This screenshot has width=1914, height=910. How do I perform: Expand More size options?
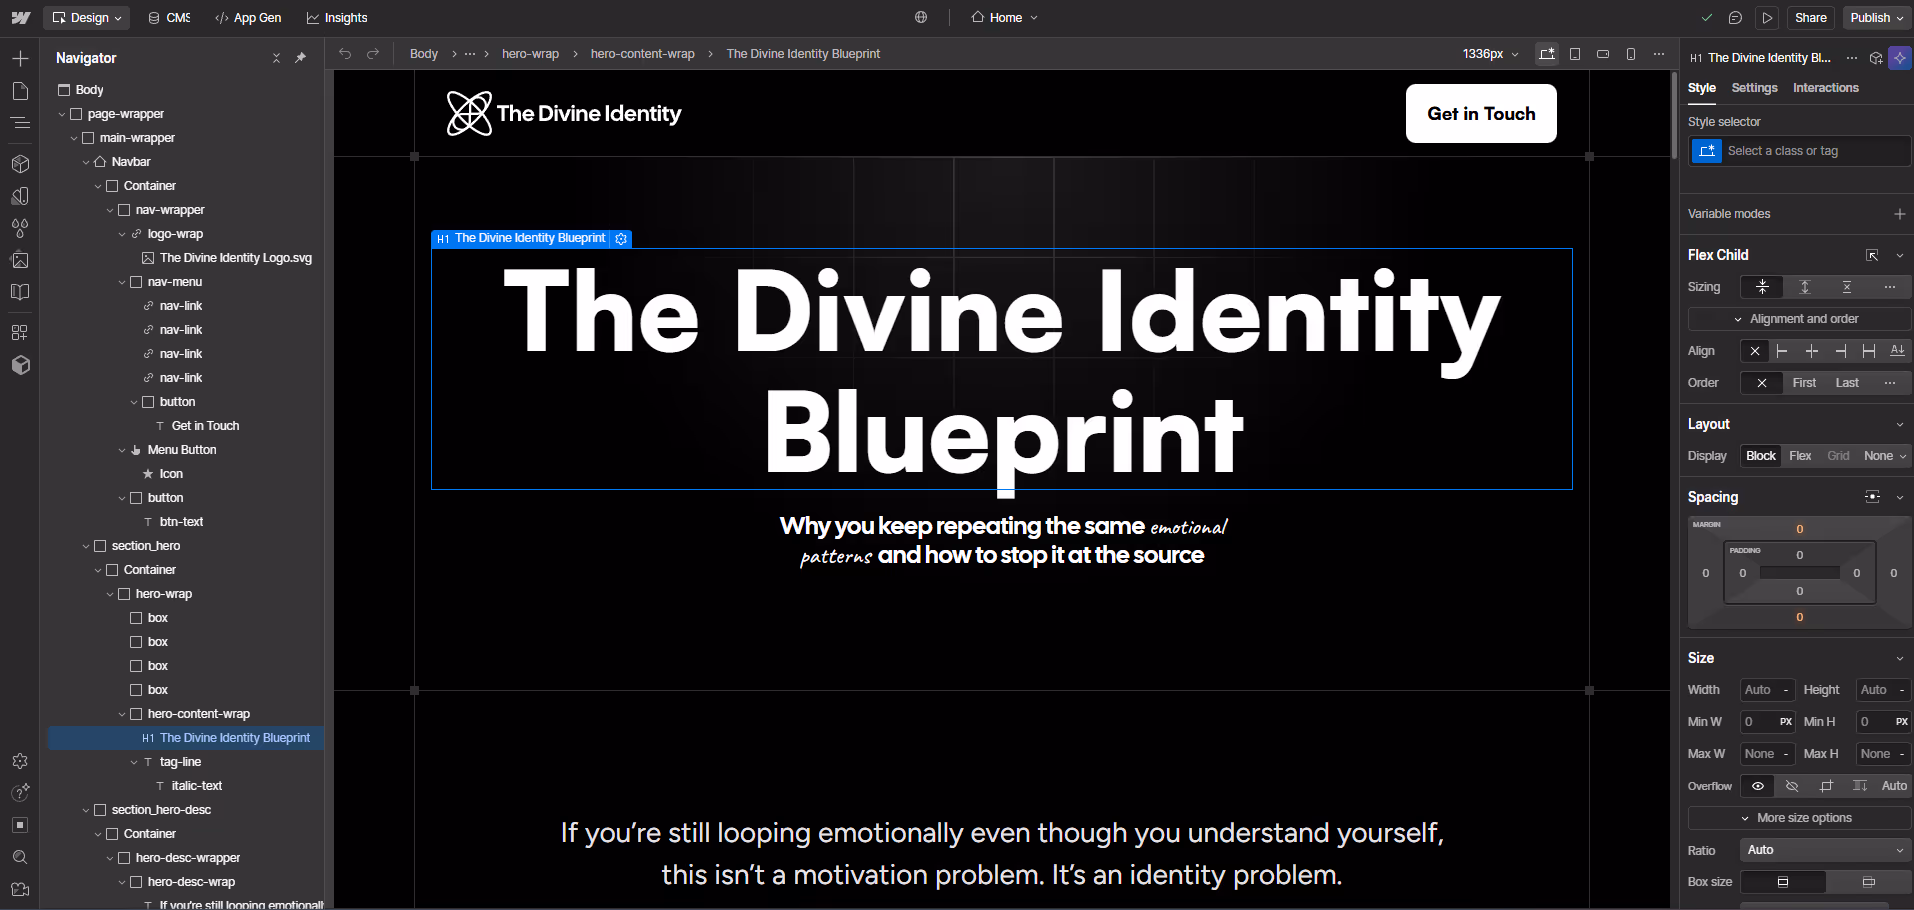coord(1799,818)
